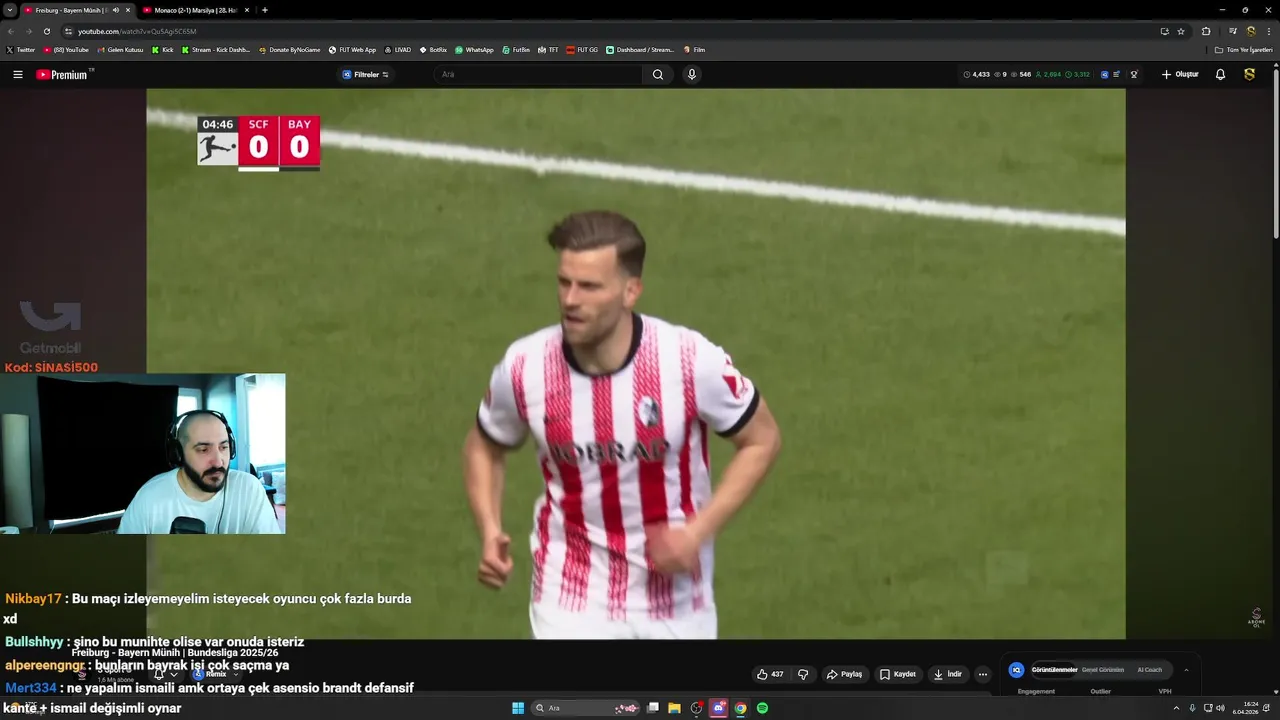Open the taskbar volume control

(x=1220, y=708)
